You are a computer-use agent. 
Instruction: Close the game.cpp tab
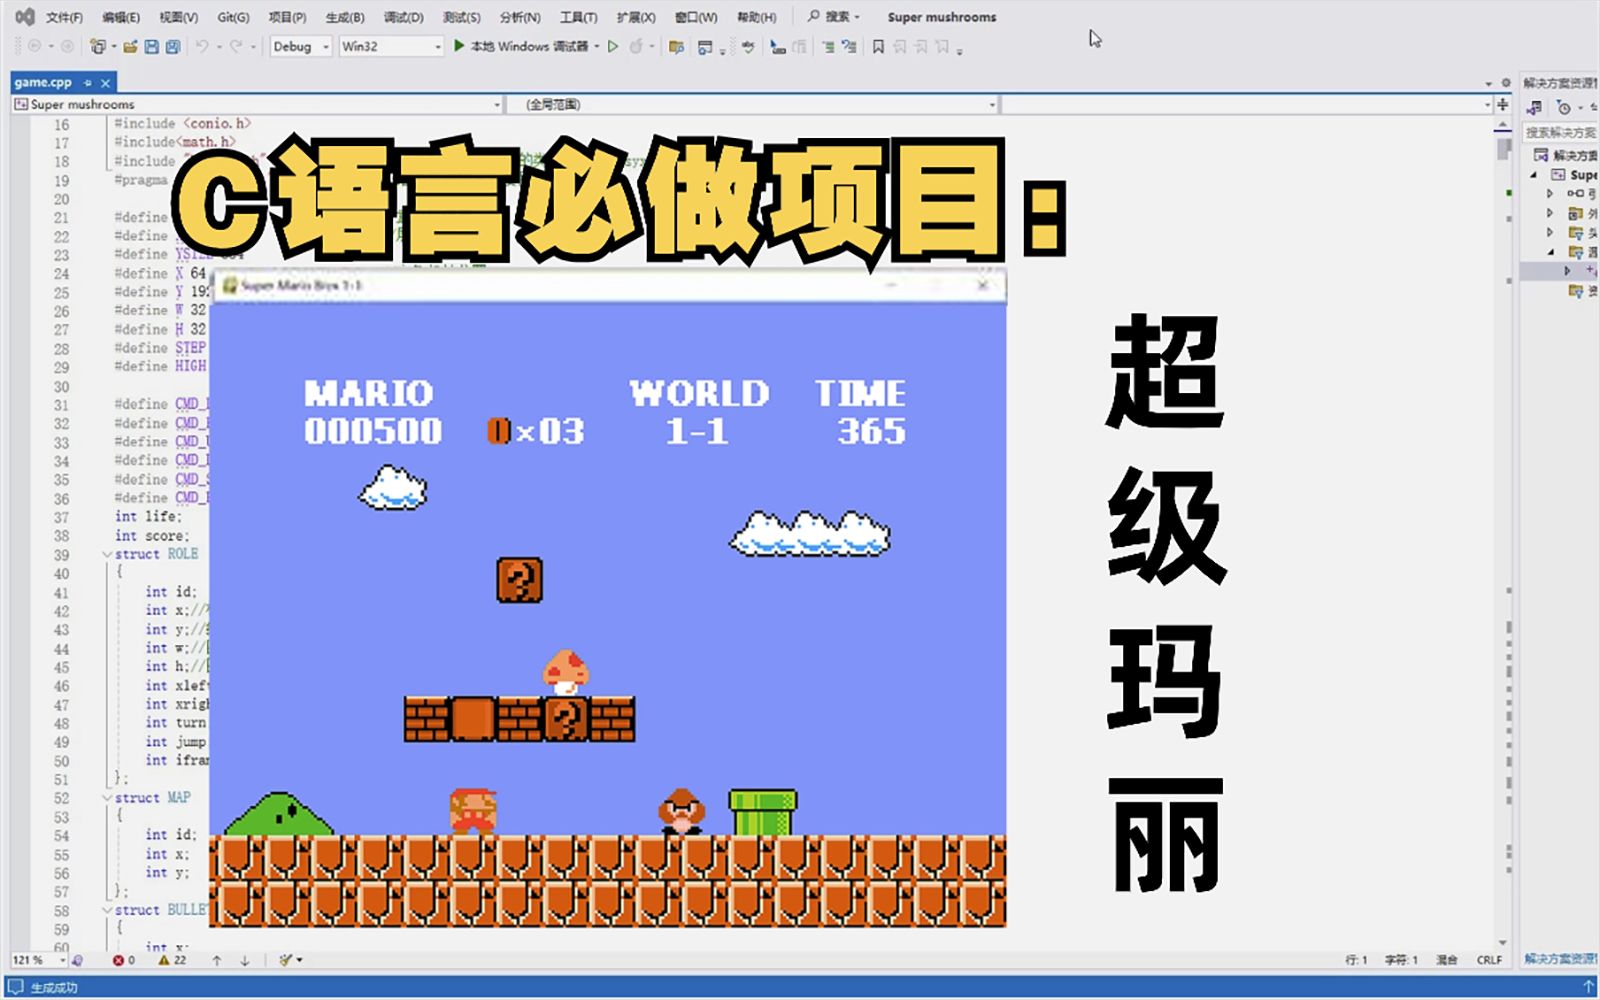pyautogui.click(x=106, y=82)
